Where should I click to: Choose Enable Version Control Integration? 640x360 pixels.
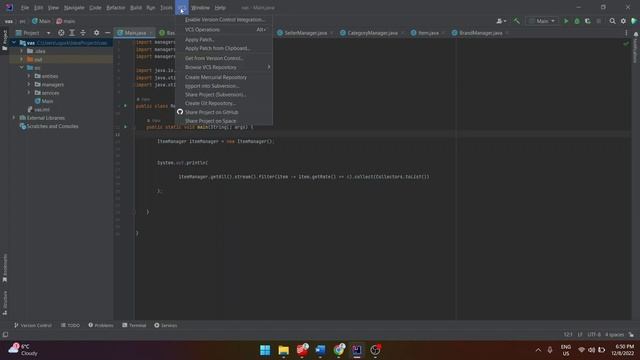[224, 20]
